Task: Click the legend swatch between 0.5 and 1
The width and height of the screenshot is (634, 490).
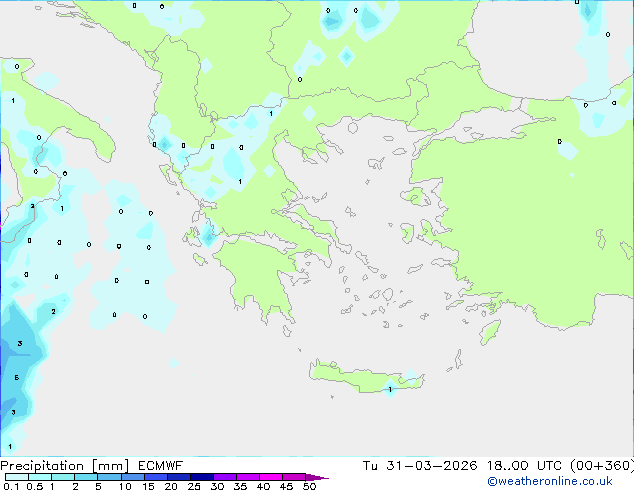Action: pyautogui.click(x=40, y=477)
